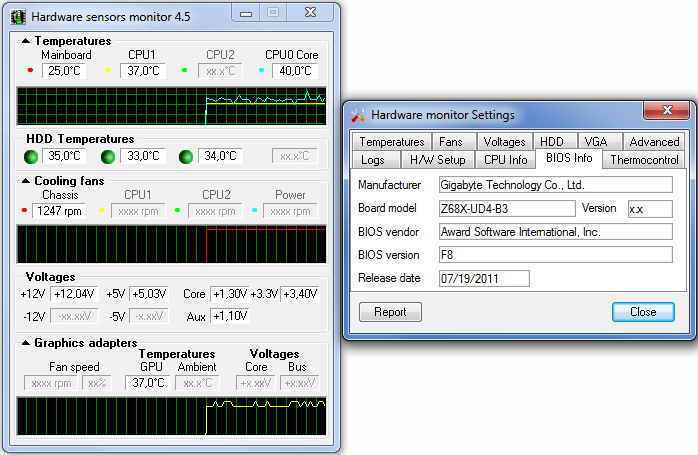Switch to the CPU Info tab
The width and height of the screenshot is (698, 455).
click(505, 159)
